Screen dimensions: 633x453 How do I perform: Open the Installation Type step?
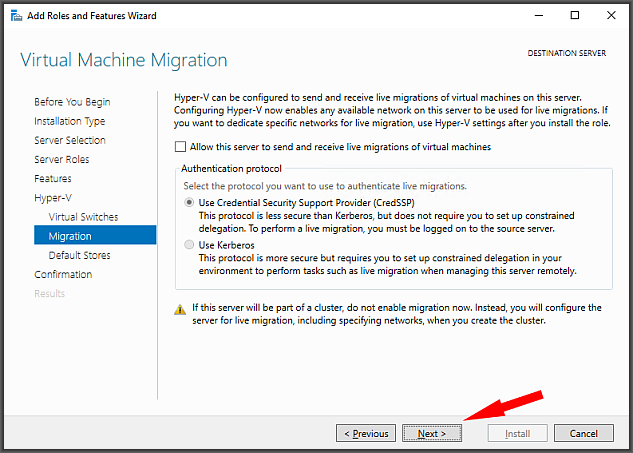tap(69, 121)
